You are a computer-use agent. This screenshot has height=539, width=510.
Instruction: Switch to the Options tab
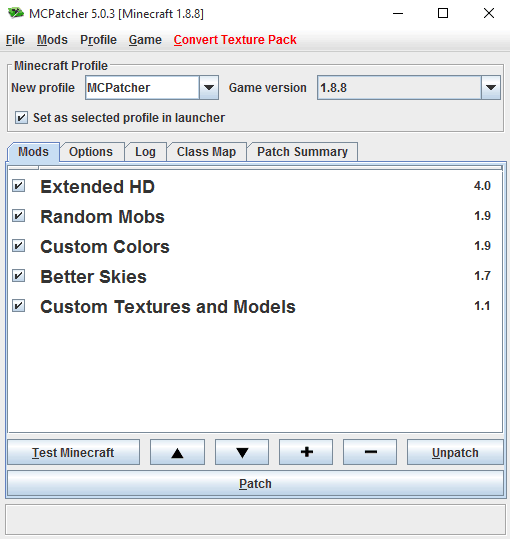pos(91,152)
